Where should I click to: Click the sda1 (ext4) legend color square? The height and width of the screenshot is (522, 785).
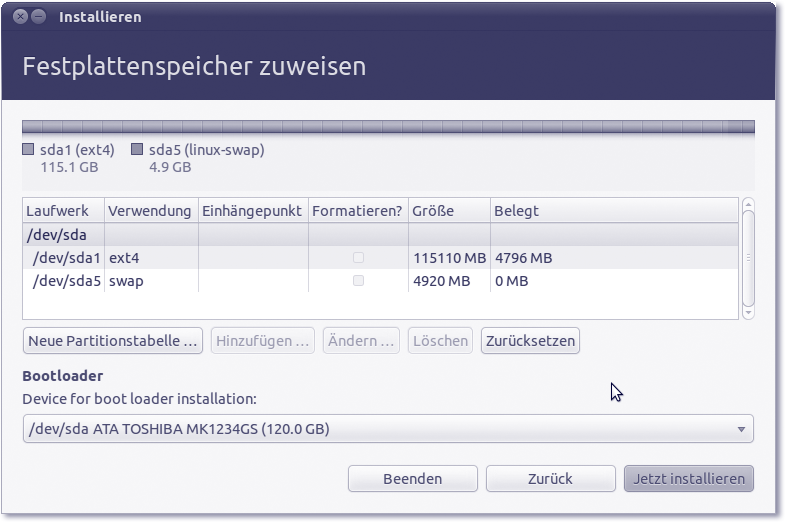click(x=28, y=150)
